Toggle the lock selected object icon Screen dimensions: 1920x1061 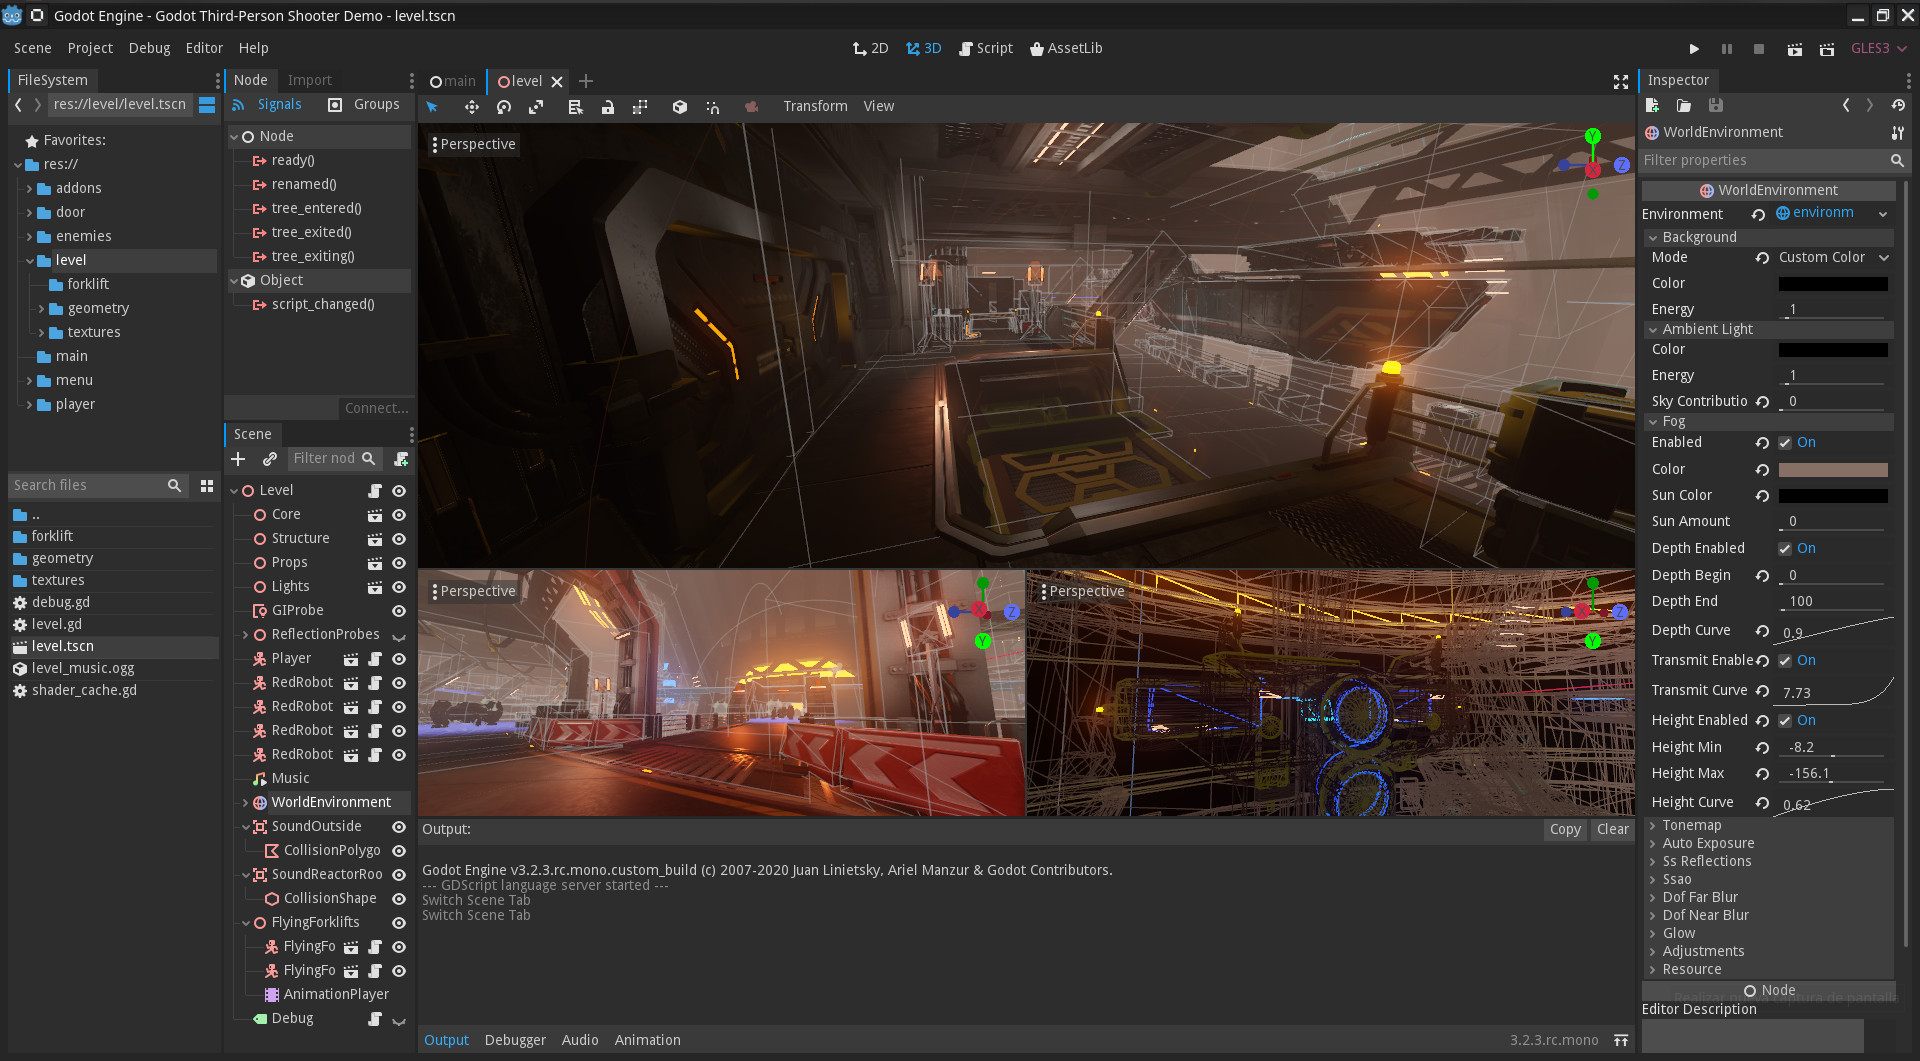tap(607, 106)
